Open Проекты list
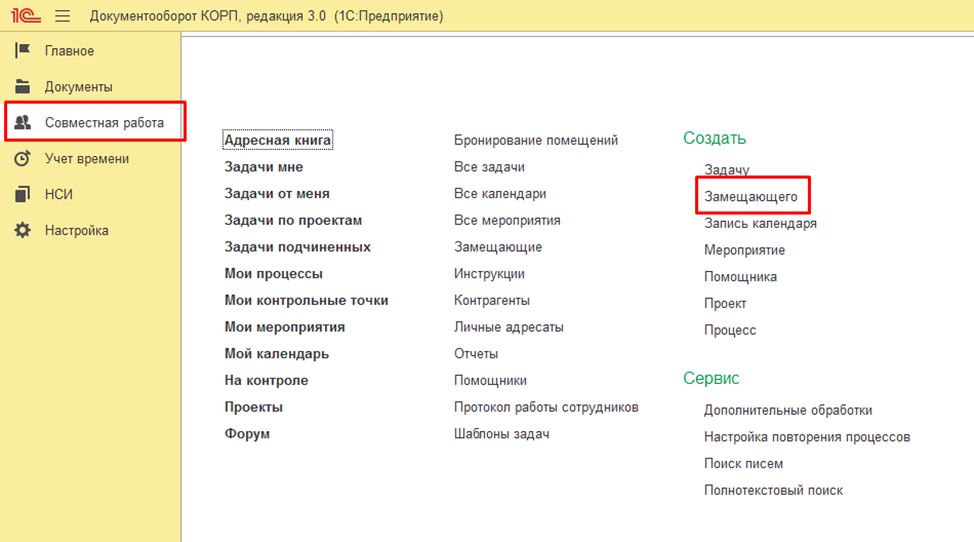This screenshot has width=974, height=542. [x=253, y=407]
